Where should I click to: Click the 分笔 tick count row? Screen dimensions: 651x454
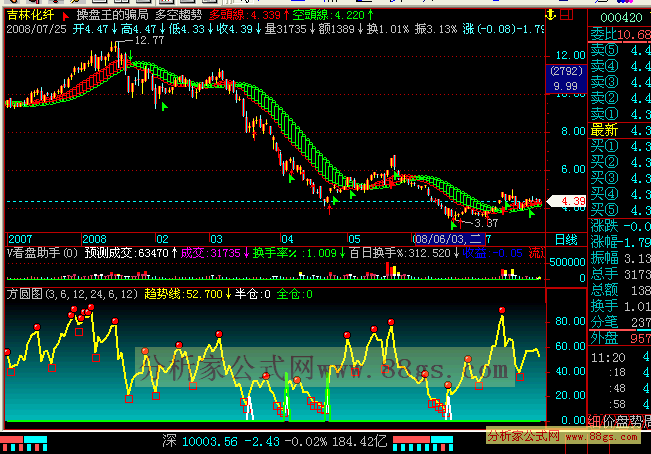620,322
